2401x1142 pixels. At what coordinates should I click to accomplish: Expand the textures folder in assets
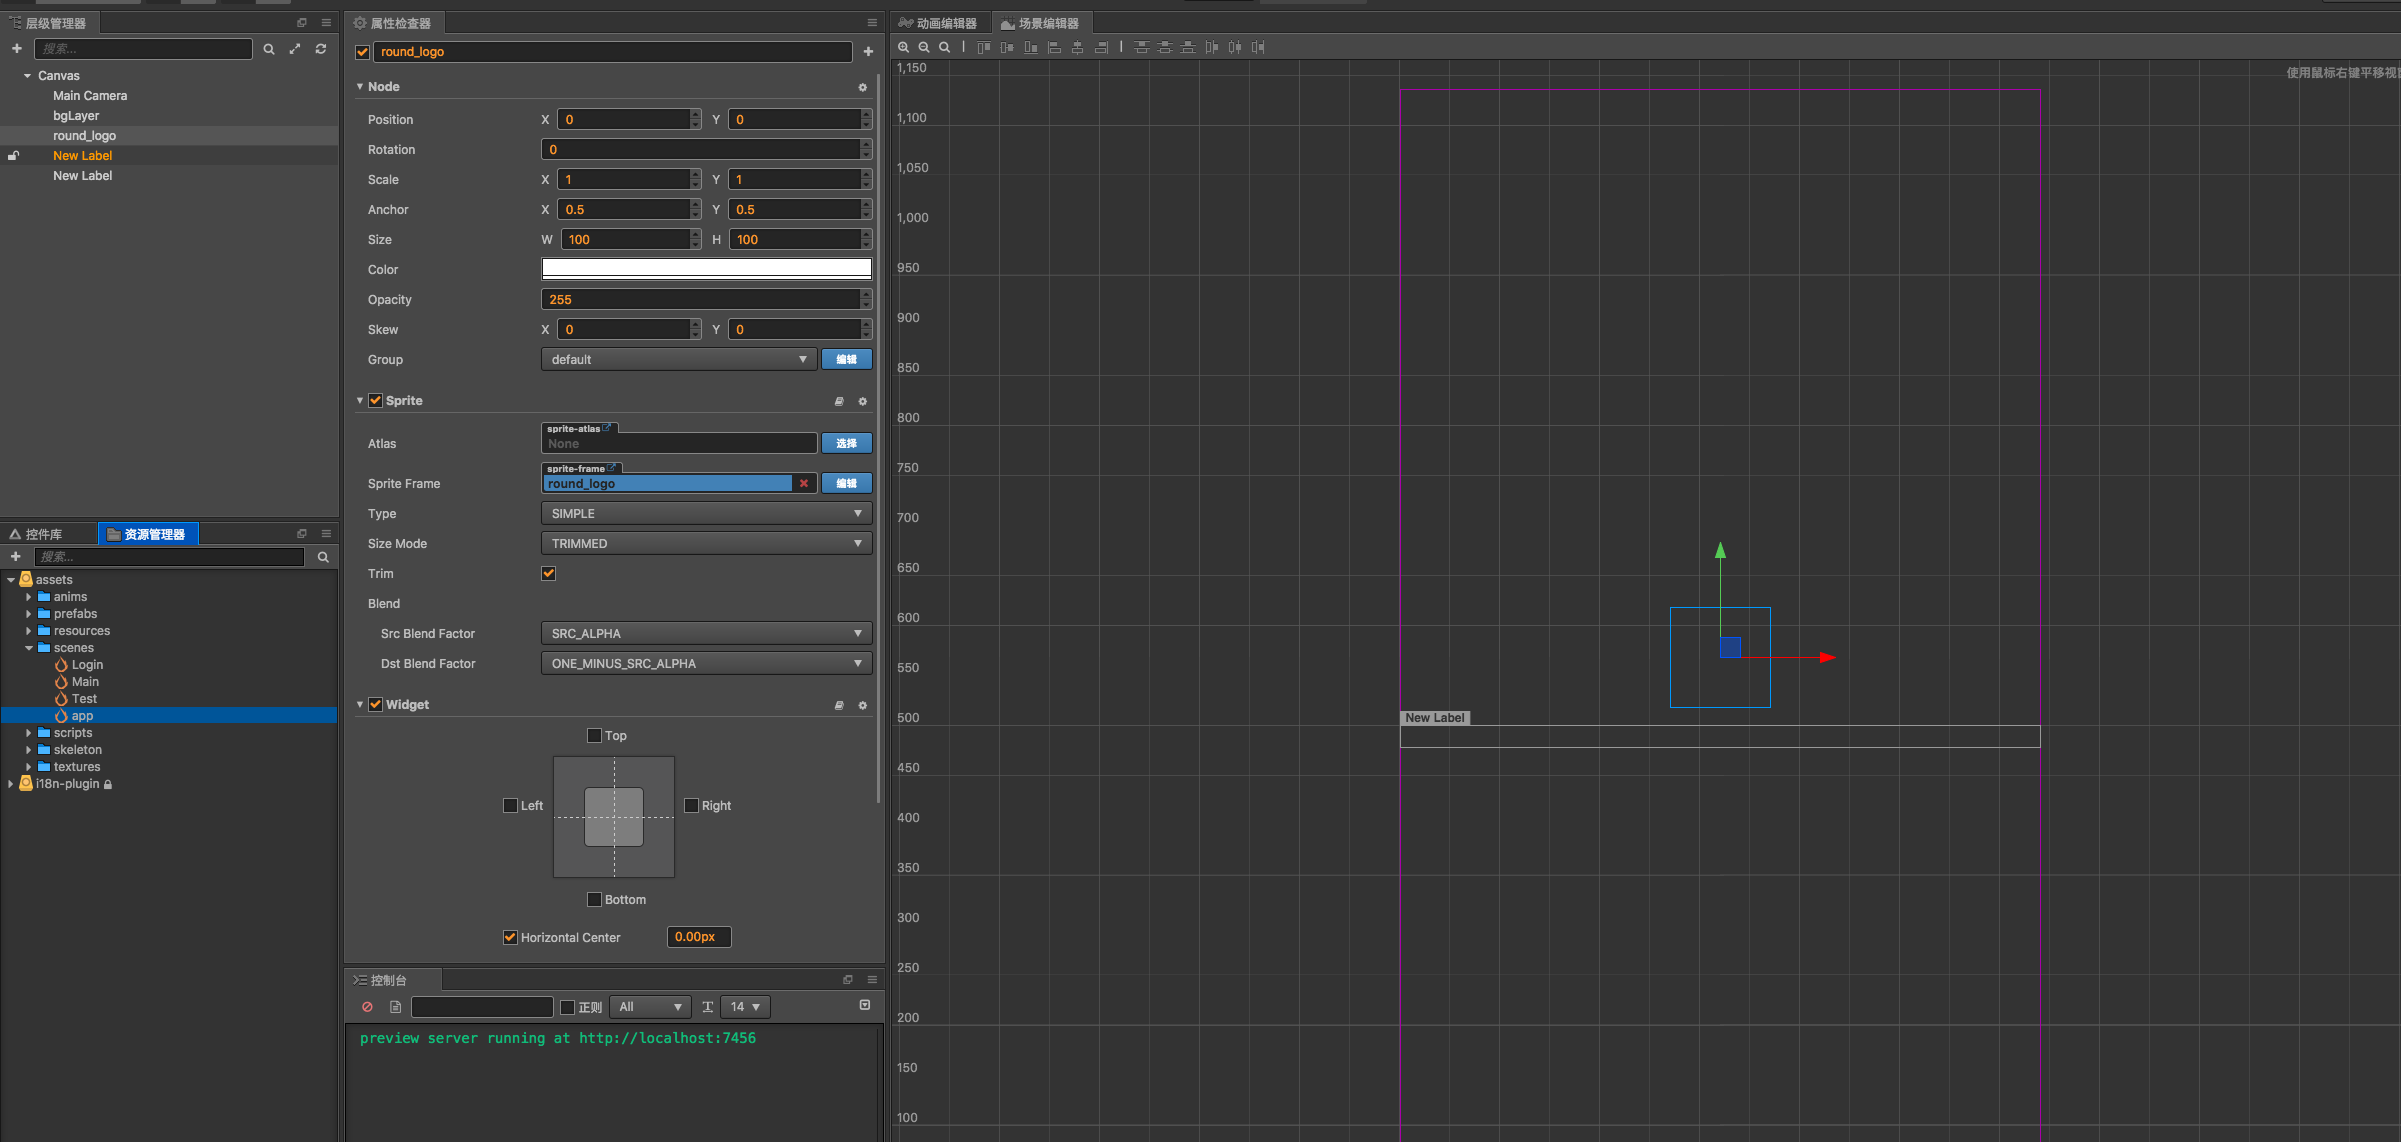(x=29, y=767)
